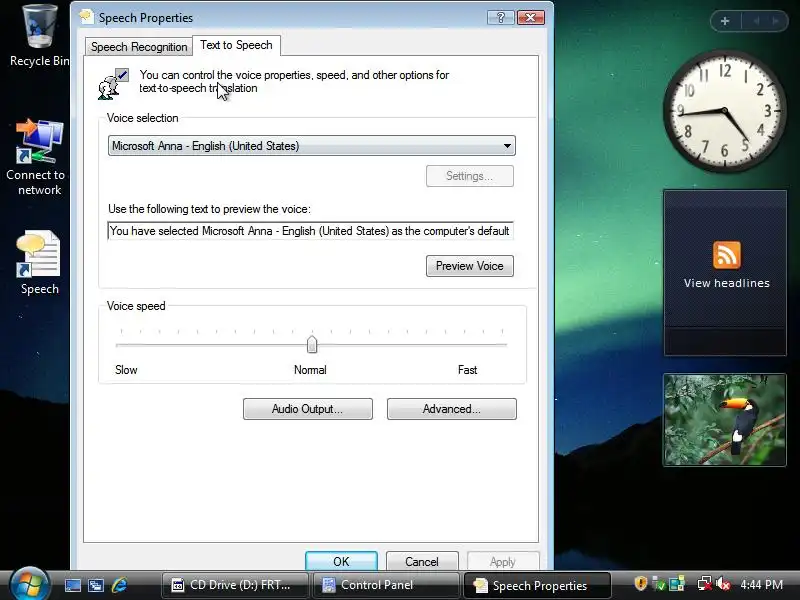Click the Start orb button

(29, 584)
